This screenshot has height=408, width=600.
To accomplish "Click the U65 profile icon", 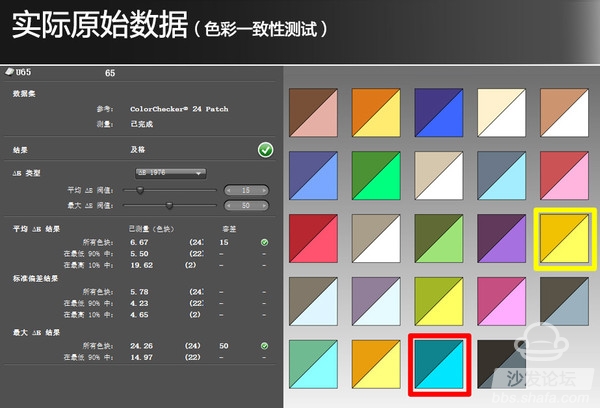I will 10,72.
